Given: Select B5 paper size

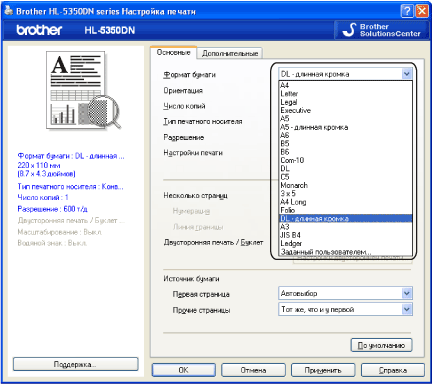Looking at the screenshot, I should (345, 144).
